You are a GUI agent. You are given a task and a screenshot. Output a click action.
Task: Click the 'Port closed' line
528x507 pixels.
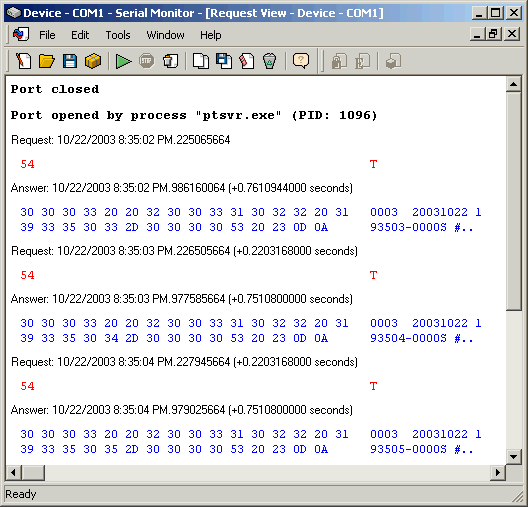(55, 89)
